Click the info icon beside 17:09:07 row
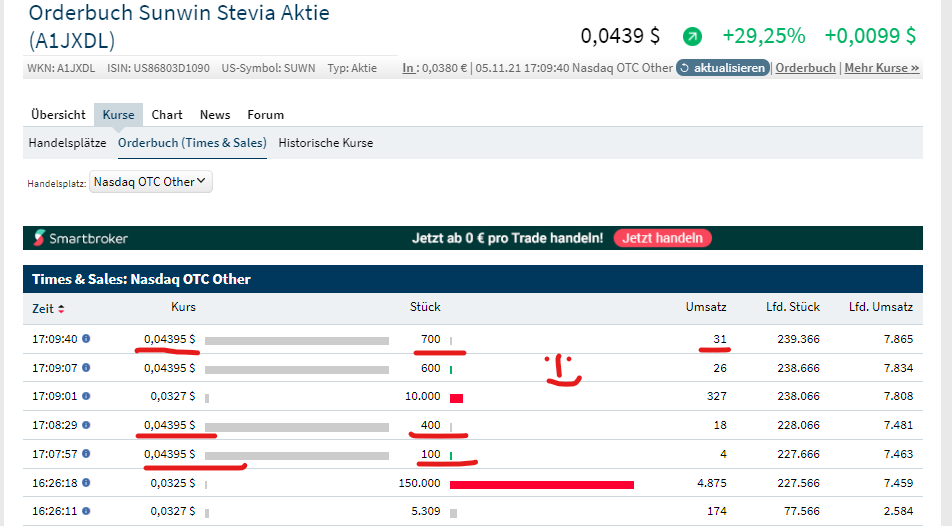This screenshot has height=526, width=952. pos(86,368)
